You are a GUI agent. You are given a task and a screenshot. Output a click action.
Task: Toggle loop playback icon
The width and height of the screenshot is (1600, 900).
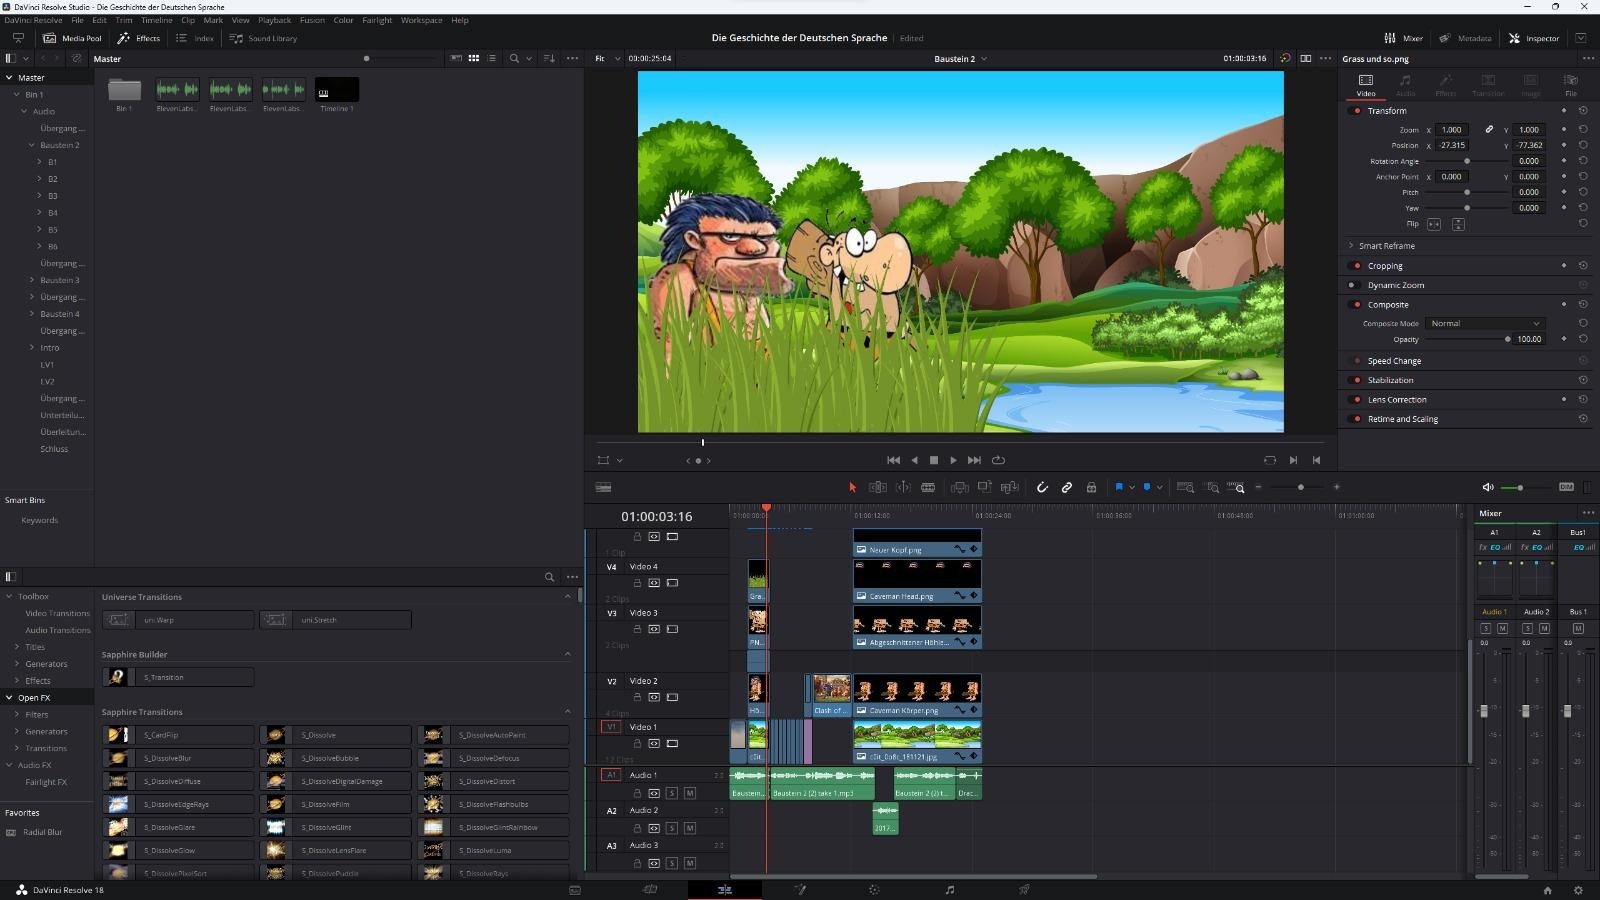pos(998,460)
